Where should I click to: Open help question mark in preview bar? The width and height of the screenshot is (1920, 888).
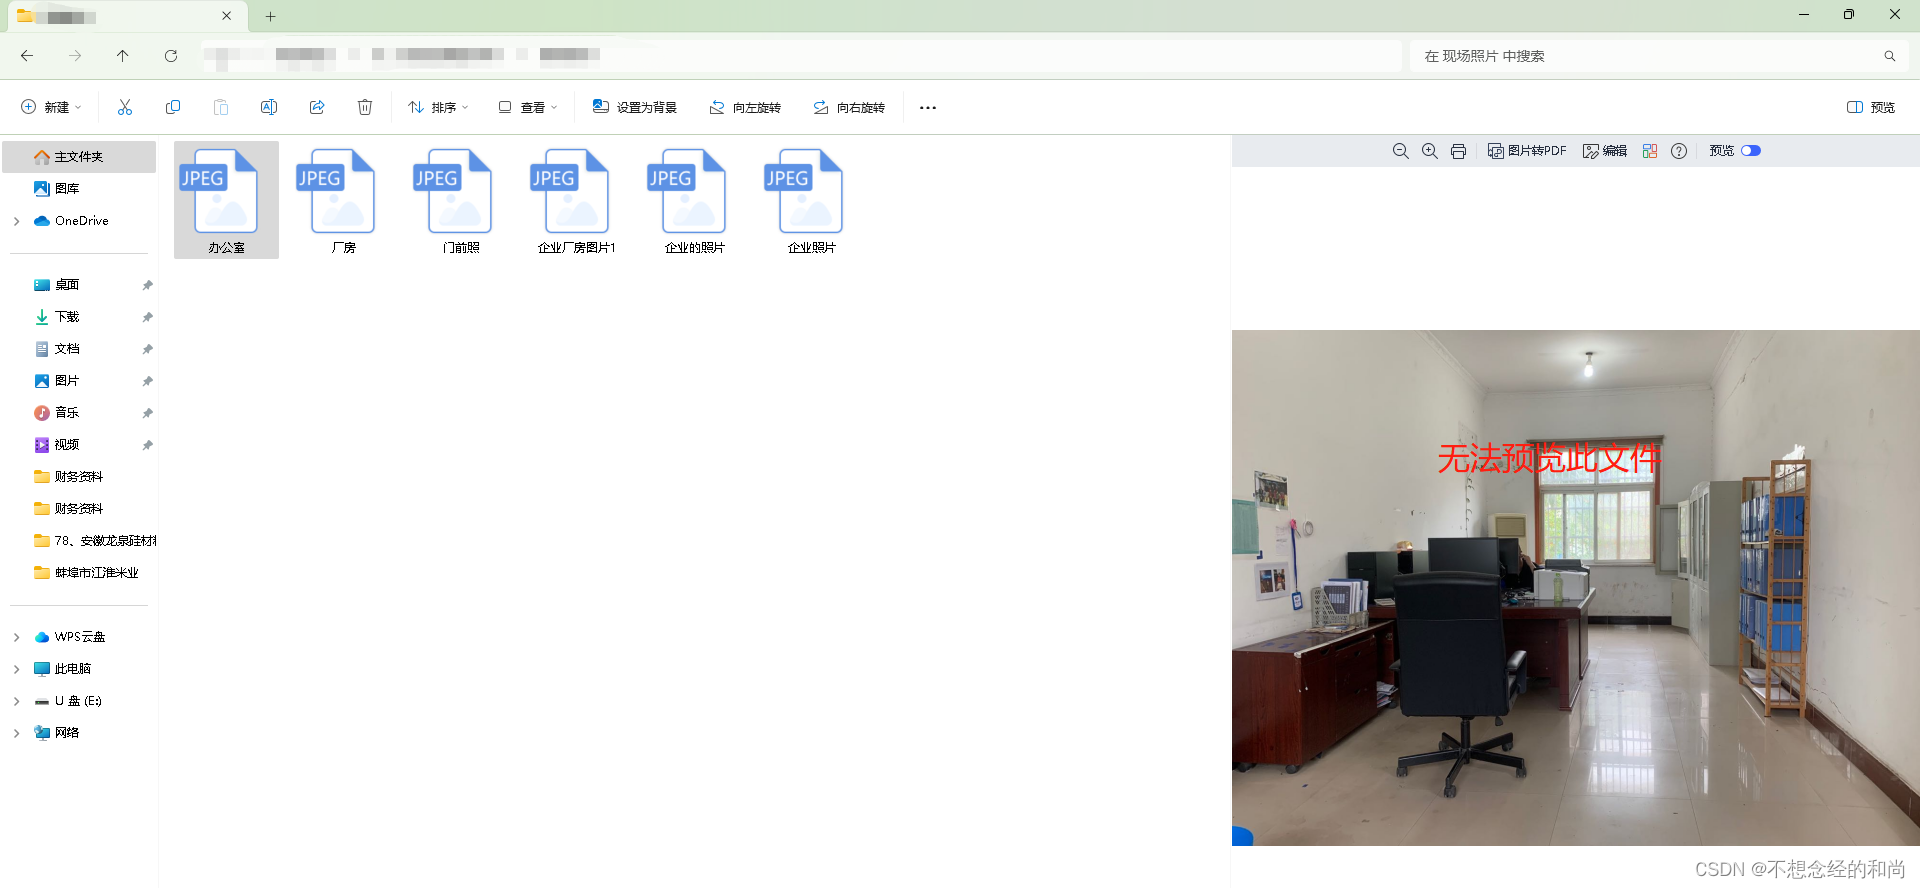click(1679, 151)
